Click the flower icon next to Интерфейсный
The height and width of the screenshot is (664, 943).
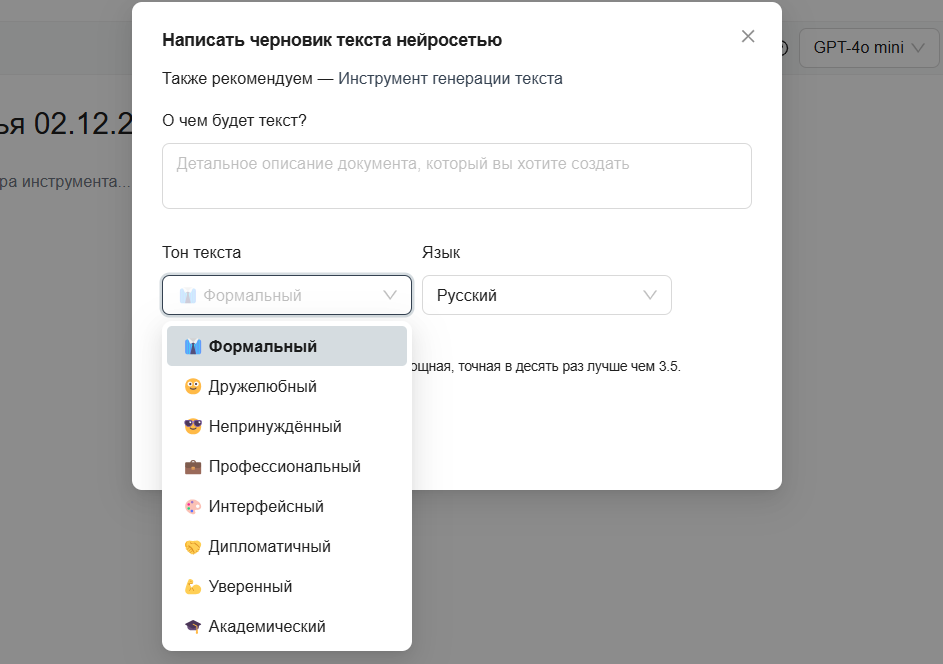point(192,506)
